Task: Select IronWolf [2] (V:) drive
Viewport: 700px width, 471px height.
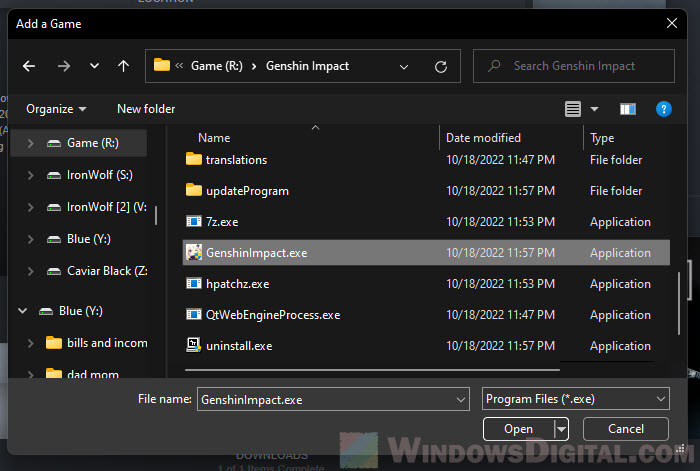Action: pyautogui.click(x=107, y=207)
